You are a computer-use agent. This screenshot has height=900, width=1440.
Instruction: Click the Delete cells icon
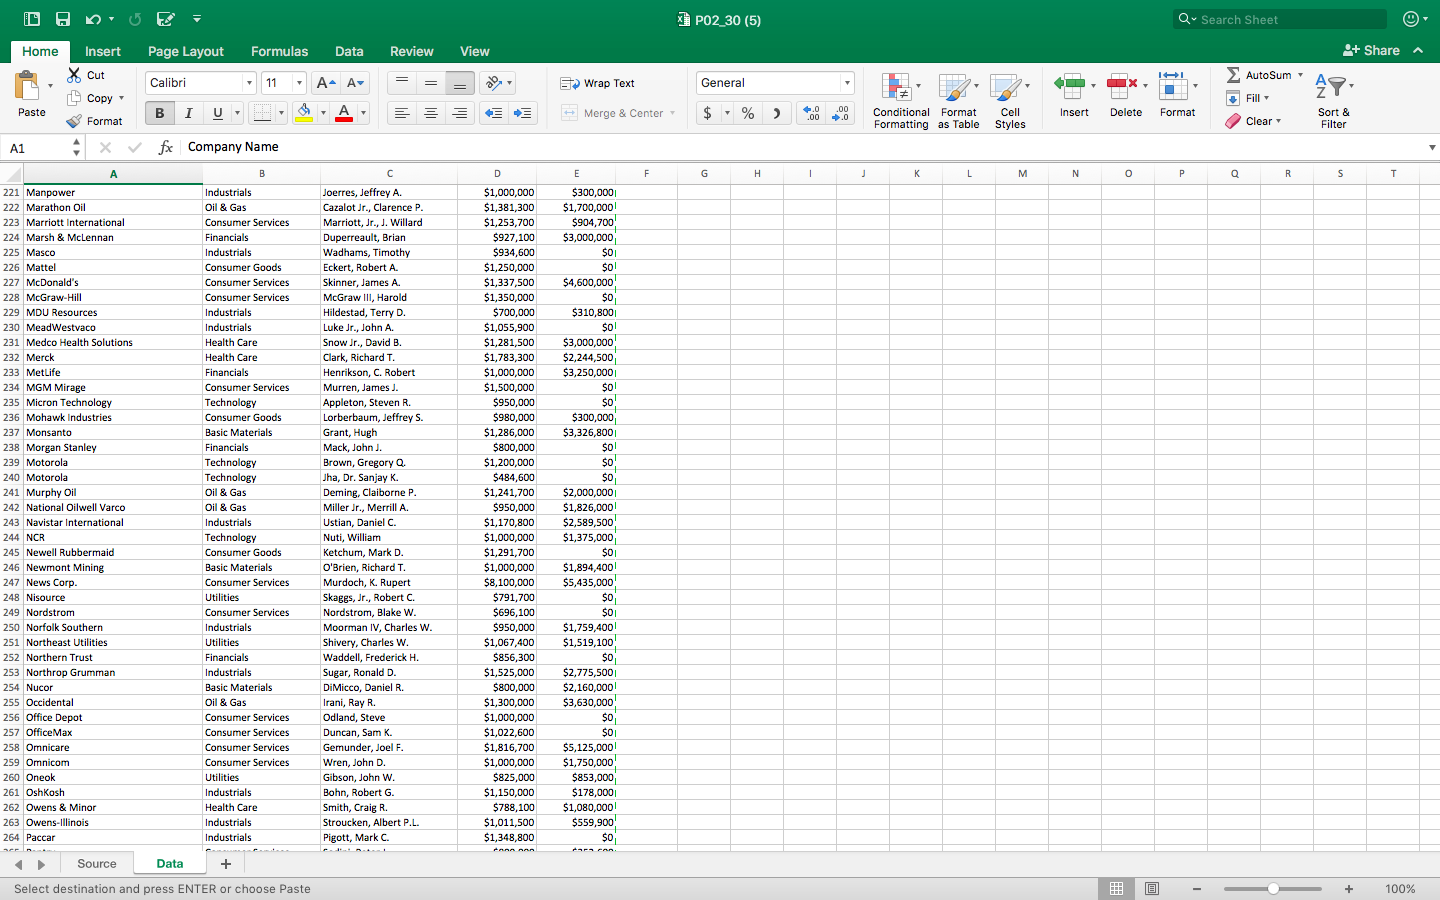pyautogui.click(x=1122, y=86)
